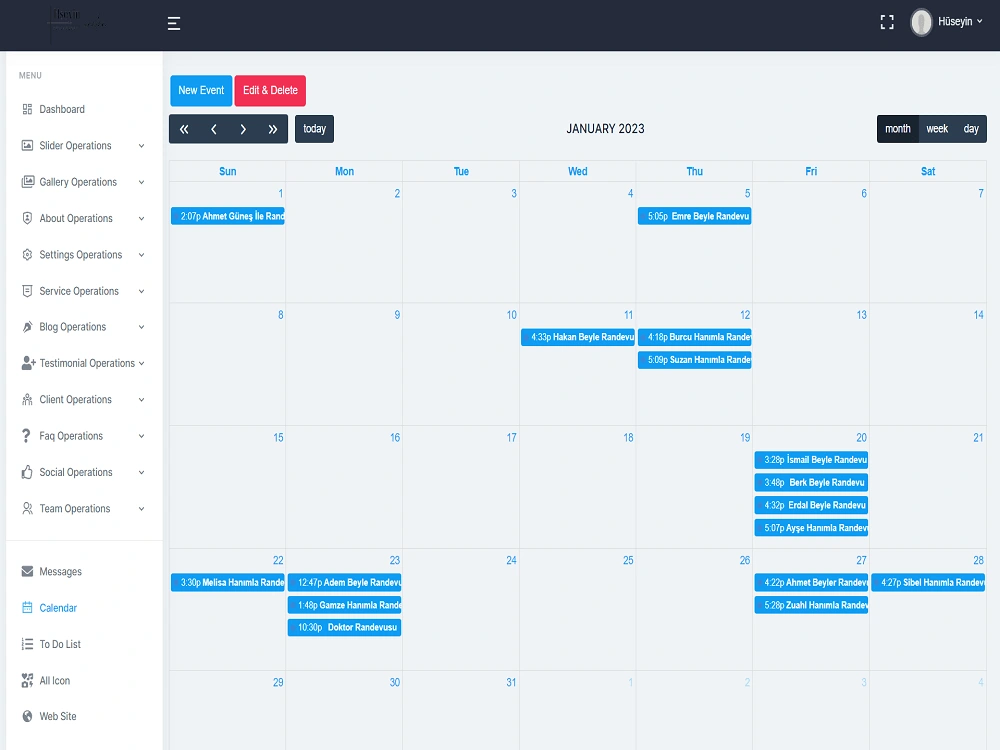
Task: Click the Edit & Delete button
Action: 270,91
